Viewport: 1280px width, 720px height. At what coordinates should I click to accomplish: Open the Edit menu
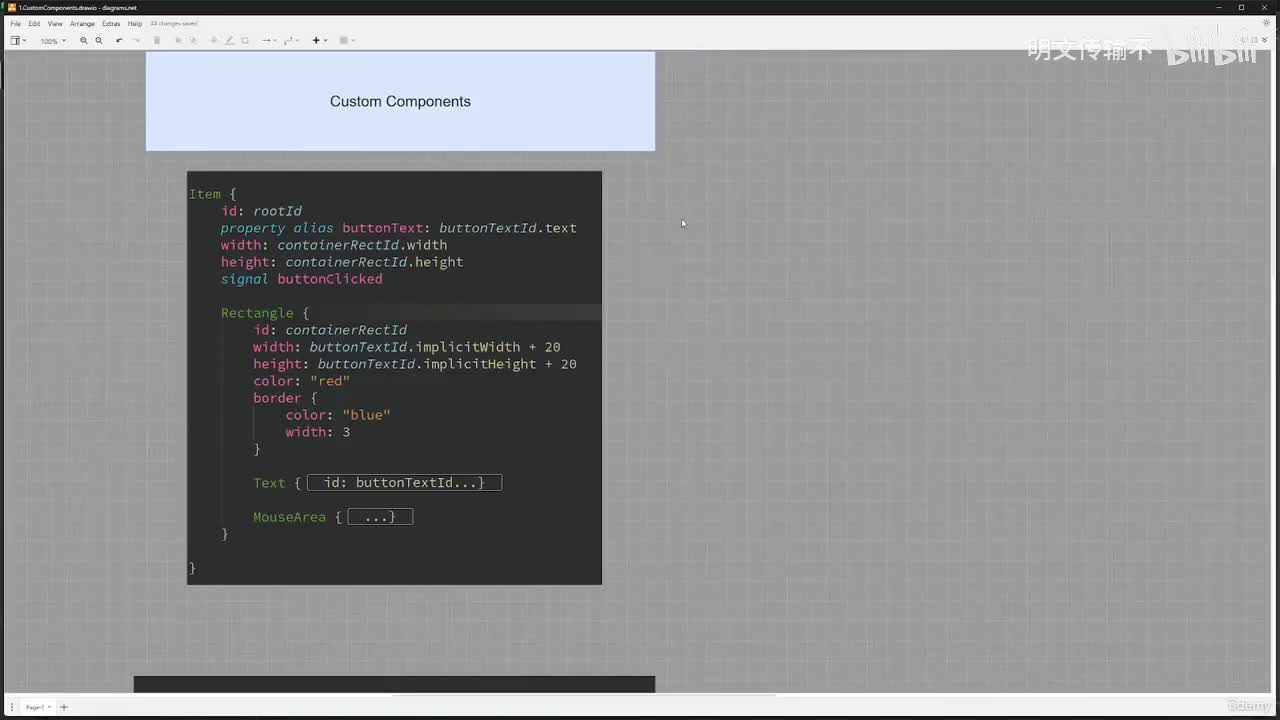(34, 24)
